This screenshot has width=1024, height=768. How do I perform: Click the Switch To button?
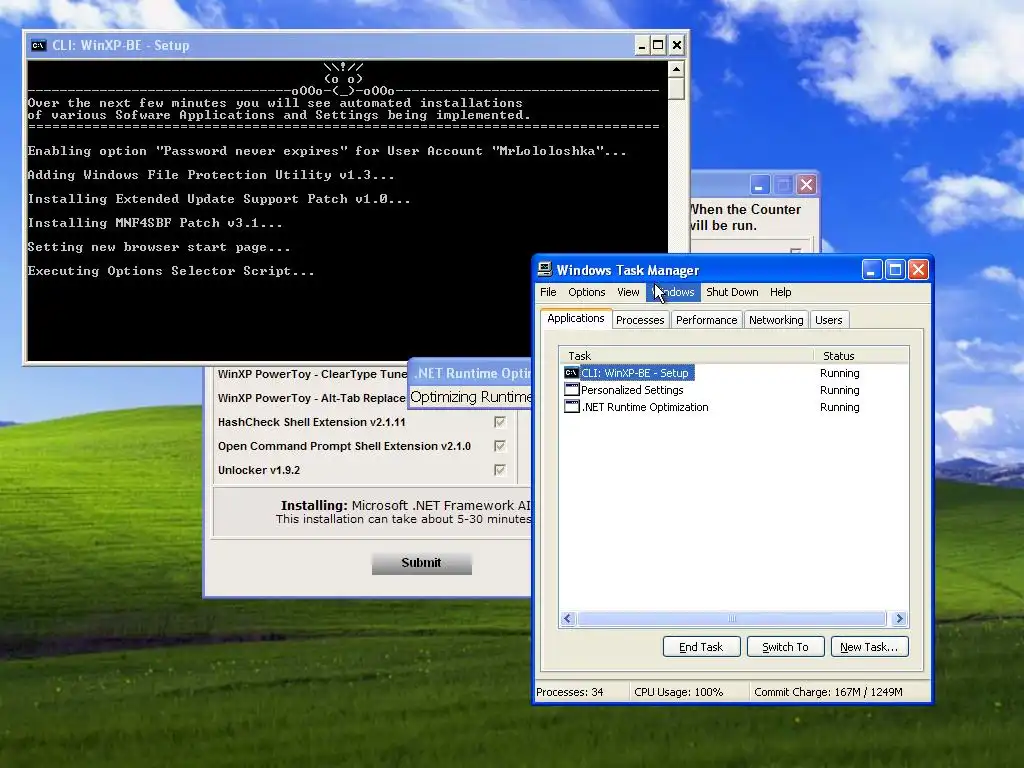click(x=786, y=647)
